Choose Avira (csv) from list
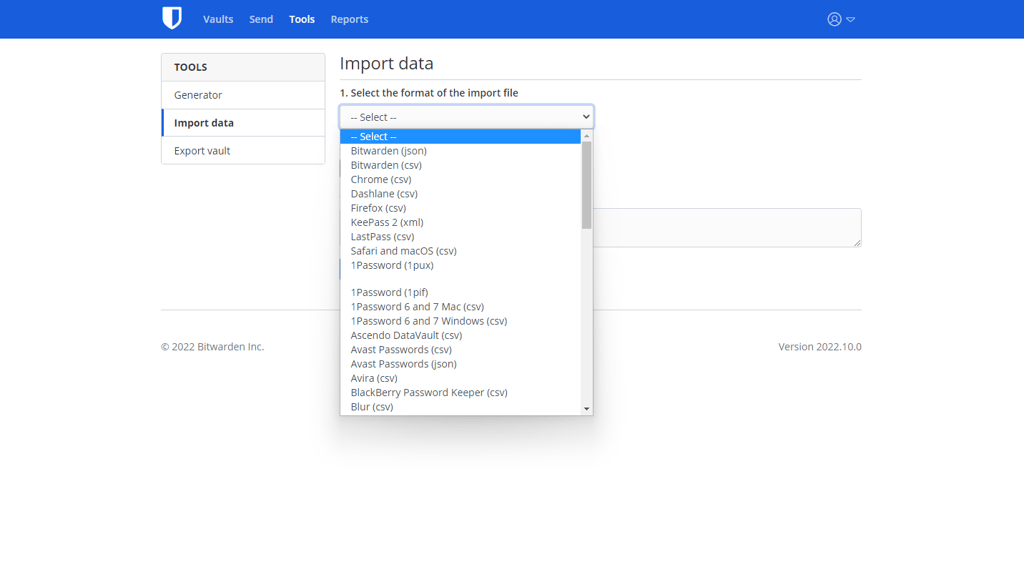Viewport: 1024px width, 577px height. [x=460, y=379]
